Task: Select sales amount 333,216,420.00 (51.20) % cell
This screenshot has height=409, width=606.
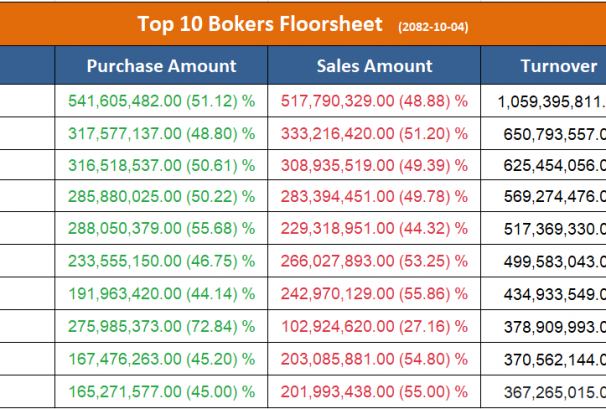Action: [374, 133]
